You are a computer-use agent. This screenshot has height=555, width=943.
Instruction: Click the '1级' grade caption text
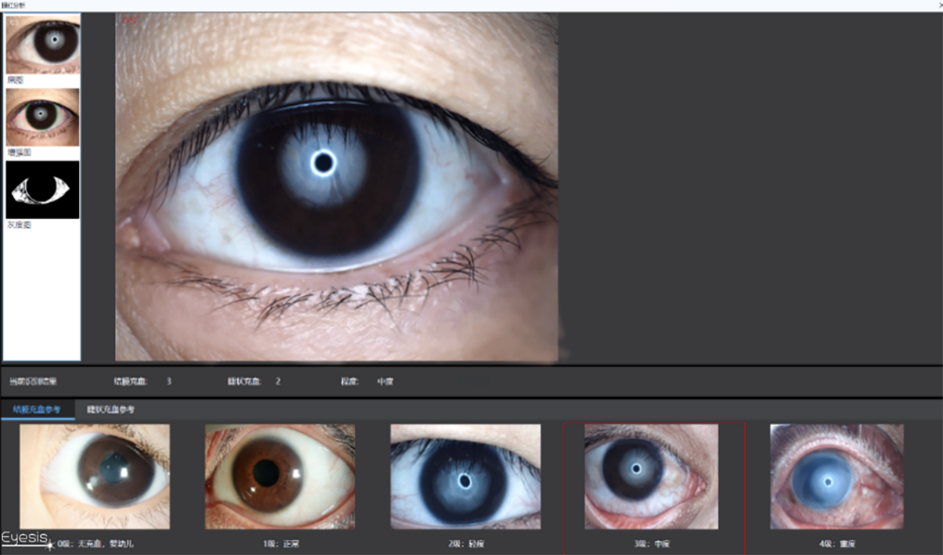click(x=281, y=544)
